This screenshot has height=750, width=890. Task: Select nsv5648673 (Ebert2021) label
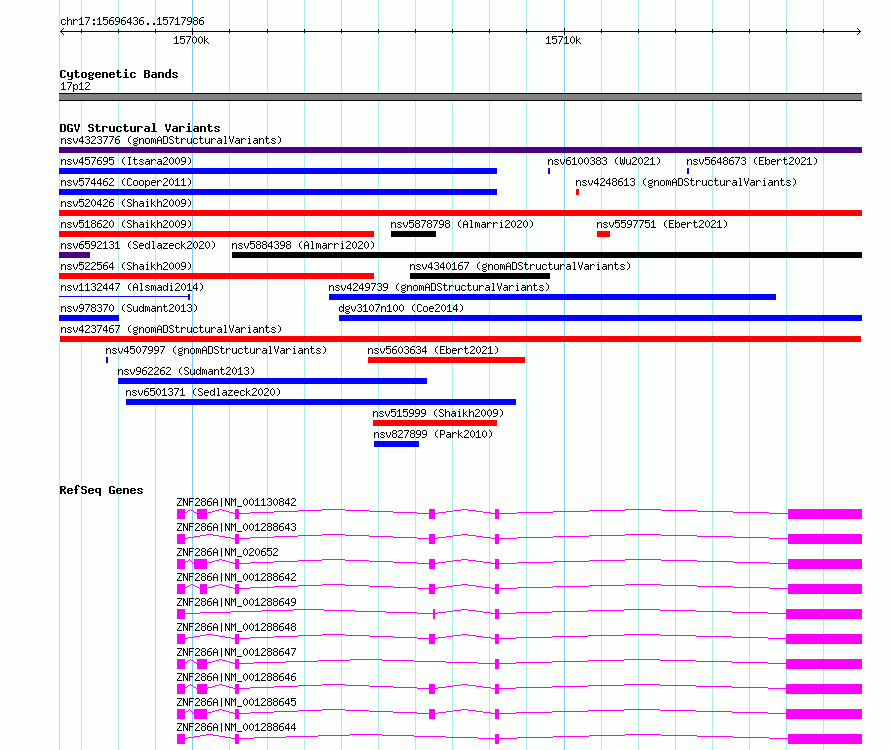pyautogui.click(x=752, y=161)
